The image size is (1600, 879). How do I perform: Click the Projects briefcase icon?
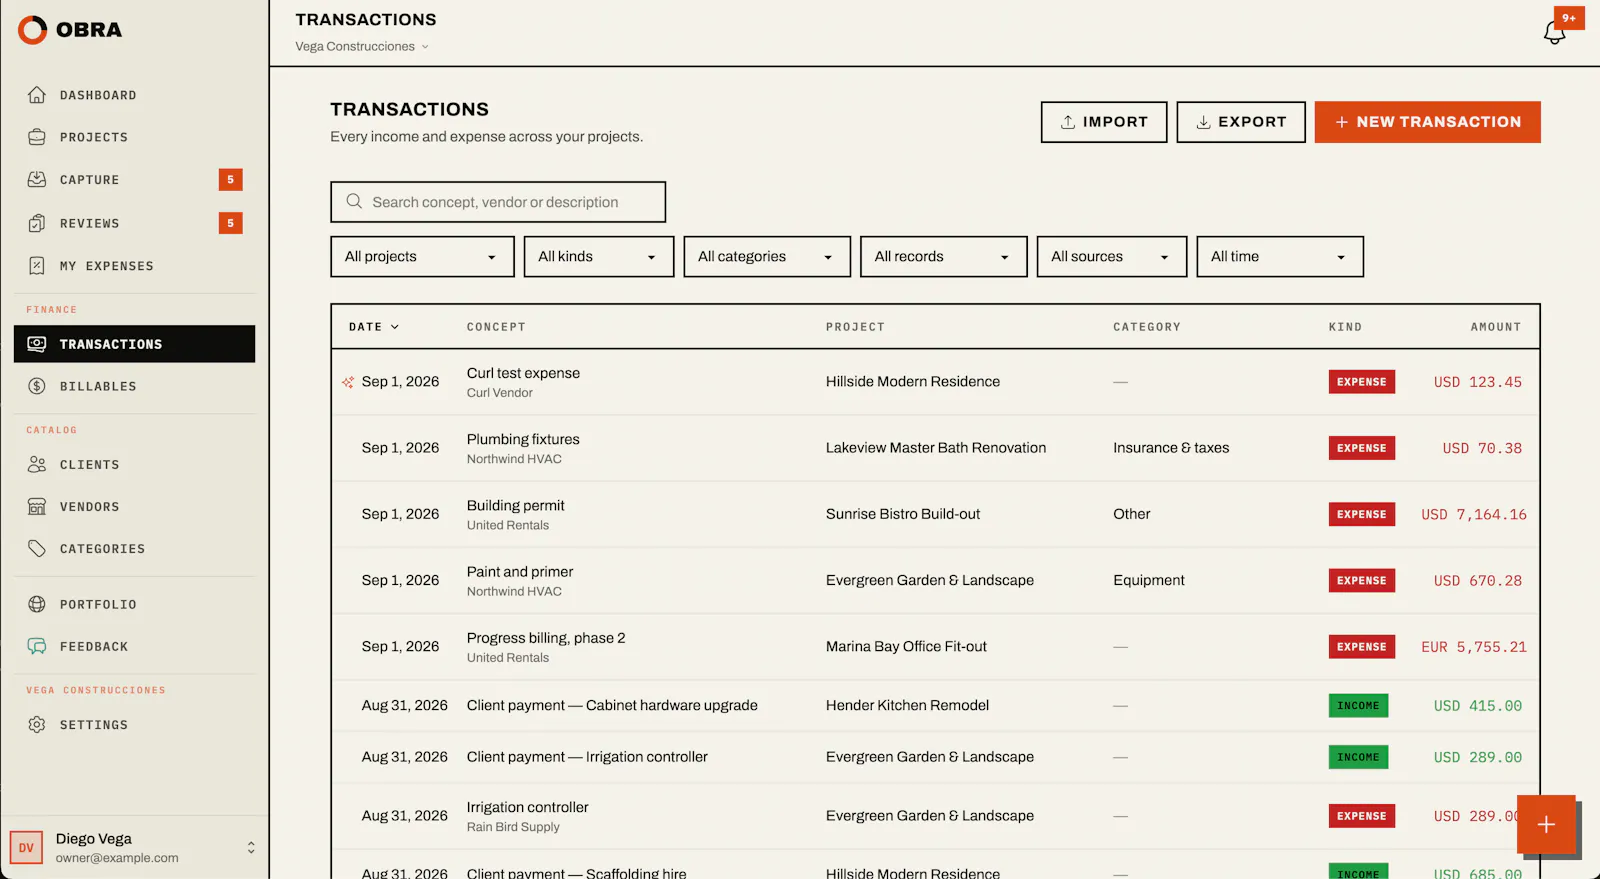(x=37, y=137)
